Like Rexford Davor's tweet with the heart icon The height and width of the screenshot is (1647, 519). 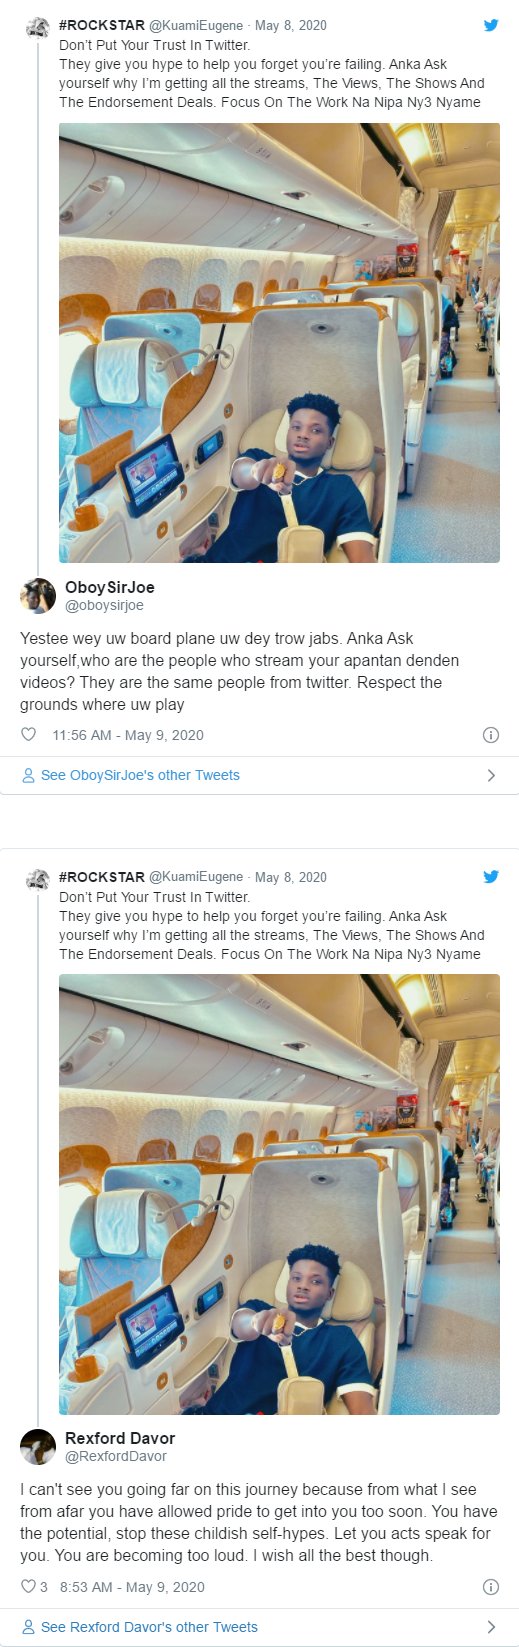(x=28, y=1587)
